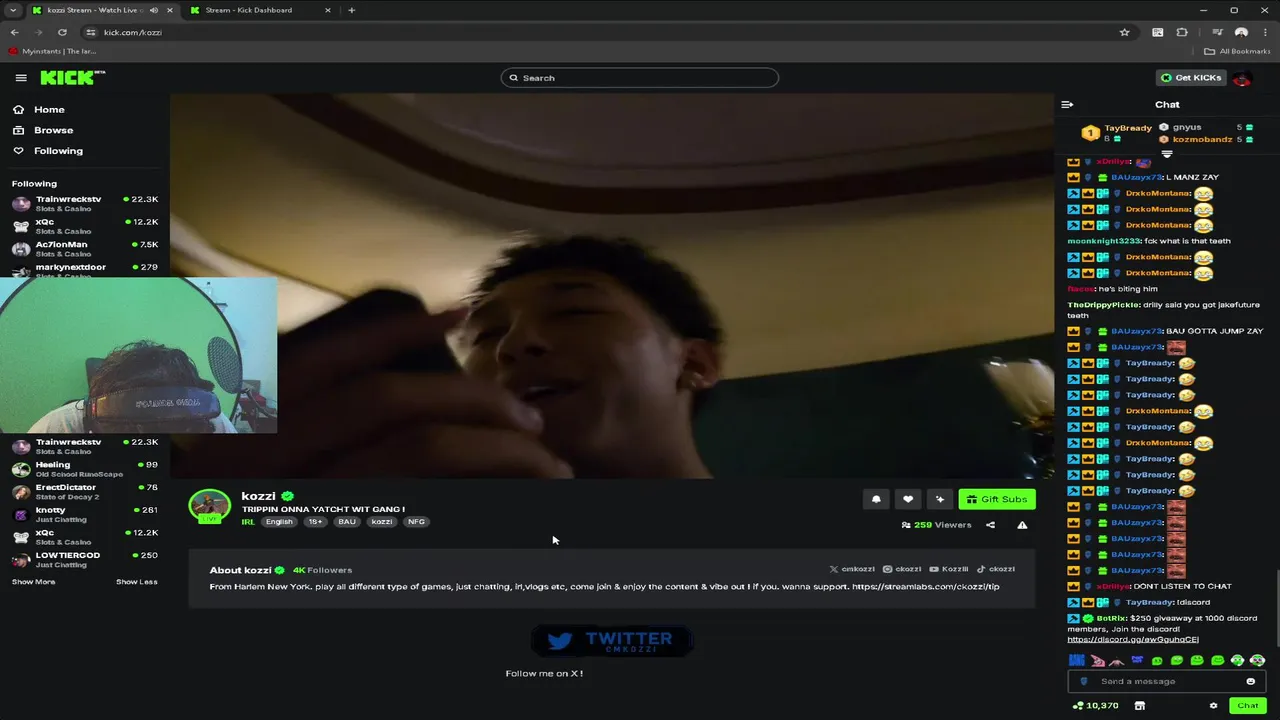The image size is (1280, 720).
Task: Click the Kick Search field
Action: (640, 78)
